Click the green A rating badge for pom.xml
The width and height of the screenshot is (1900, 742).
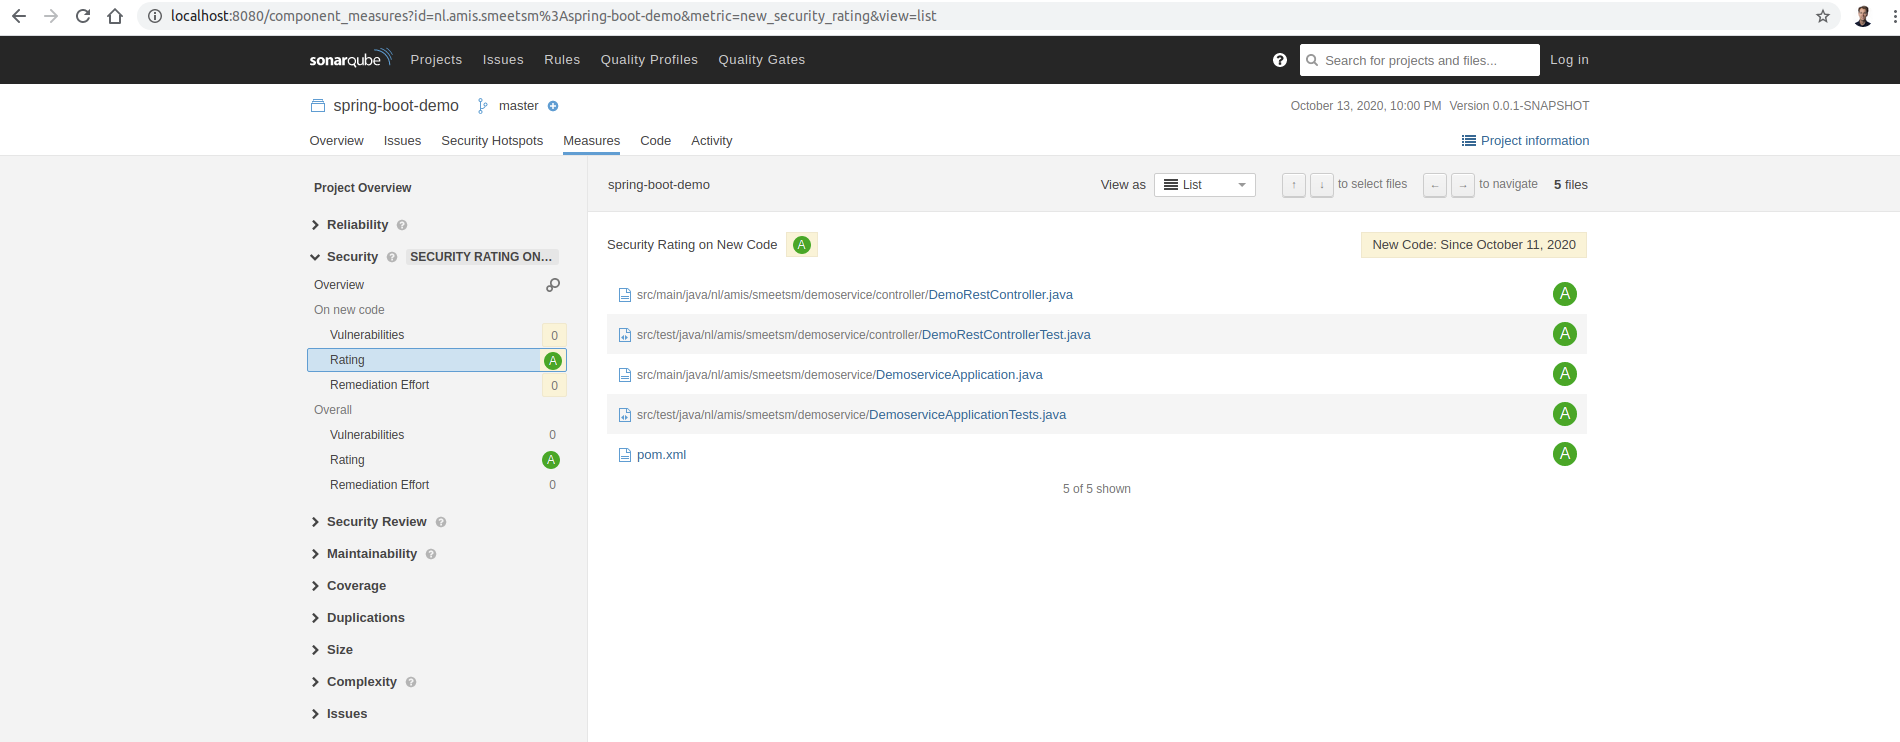[x=1564, y=454]
